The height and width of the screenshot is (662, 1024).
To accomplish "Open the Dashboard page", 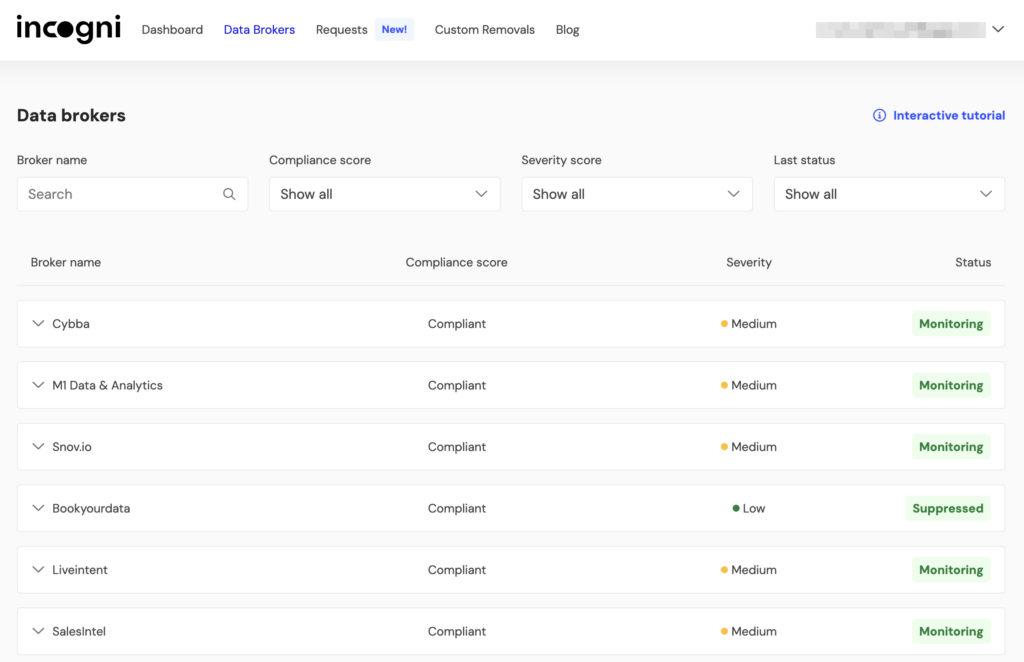I will 172,29.
